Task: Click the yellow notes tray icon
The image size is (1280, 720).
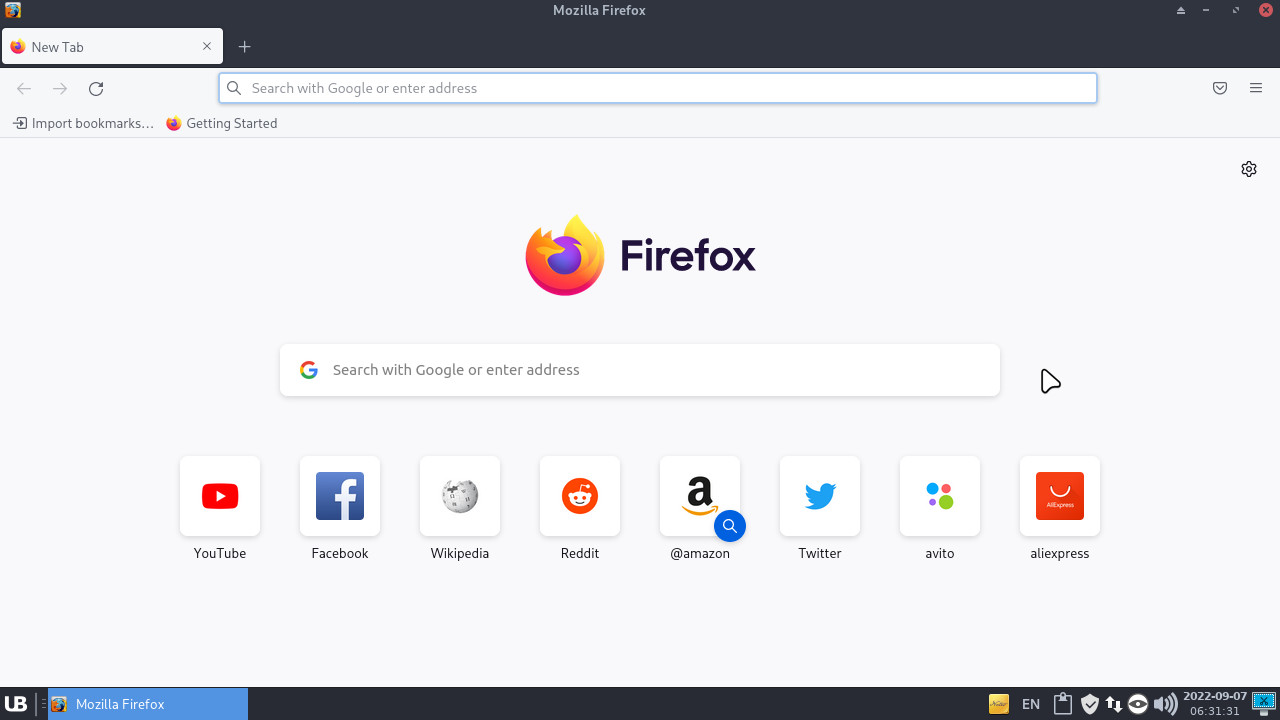Action: point(999,704)
